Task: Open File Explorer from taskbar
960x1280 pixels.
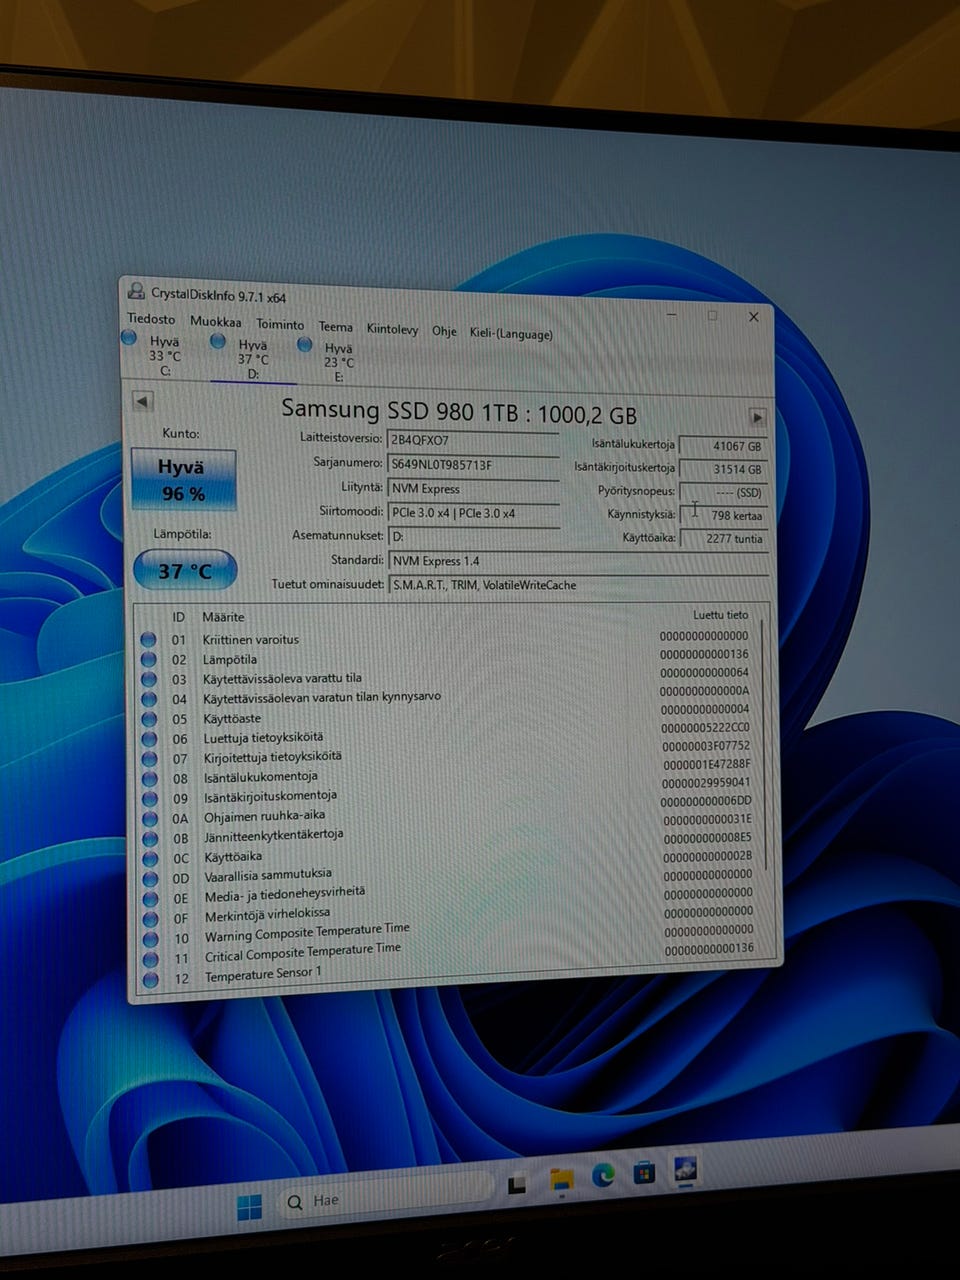Action: pos(562,1182)
